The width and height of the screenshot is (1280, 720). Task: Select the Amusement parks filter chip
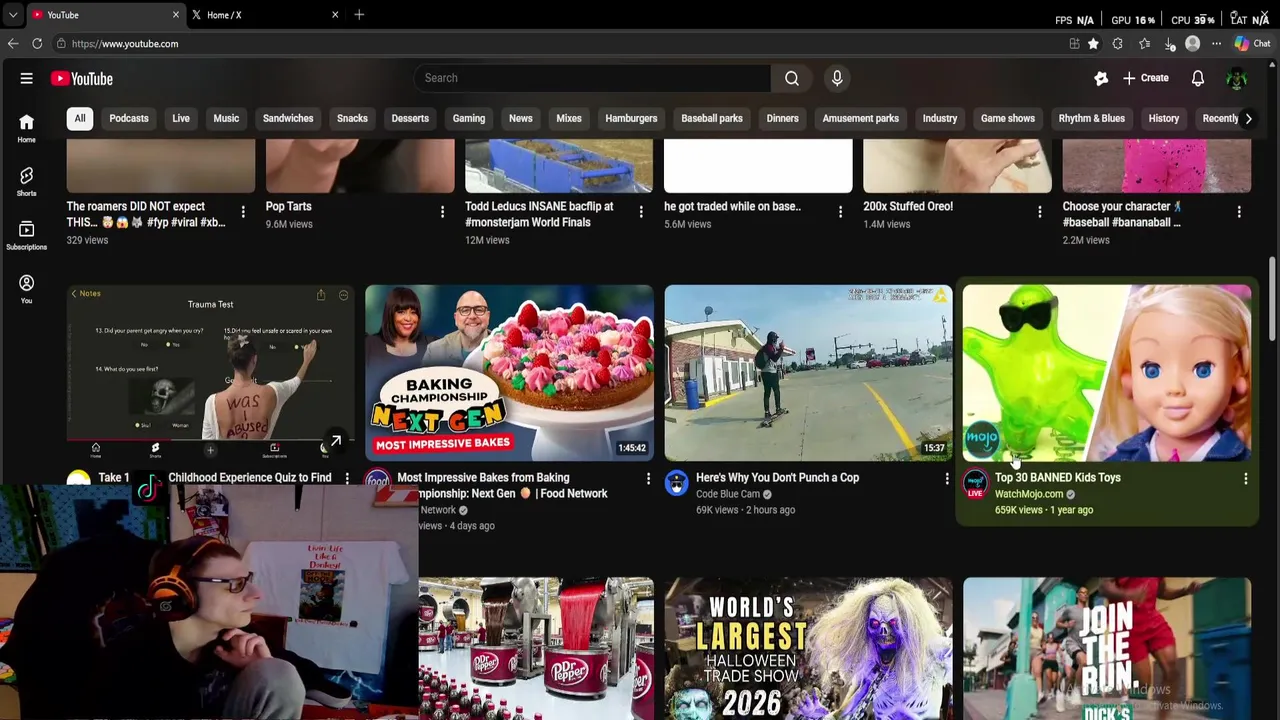click(861, 118)
